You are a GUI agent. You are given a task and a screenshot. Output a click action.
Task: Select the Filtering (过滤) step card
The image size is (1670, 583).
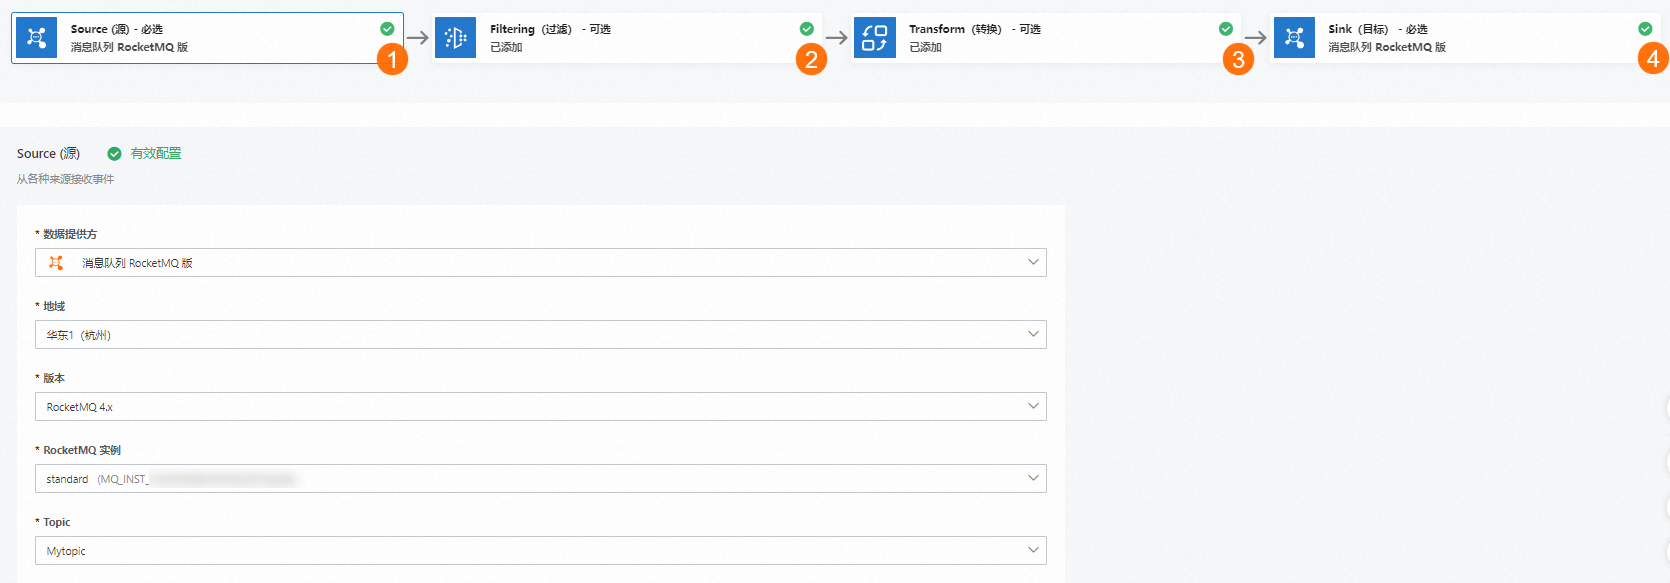[x=627, y=38]
